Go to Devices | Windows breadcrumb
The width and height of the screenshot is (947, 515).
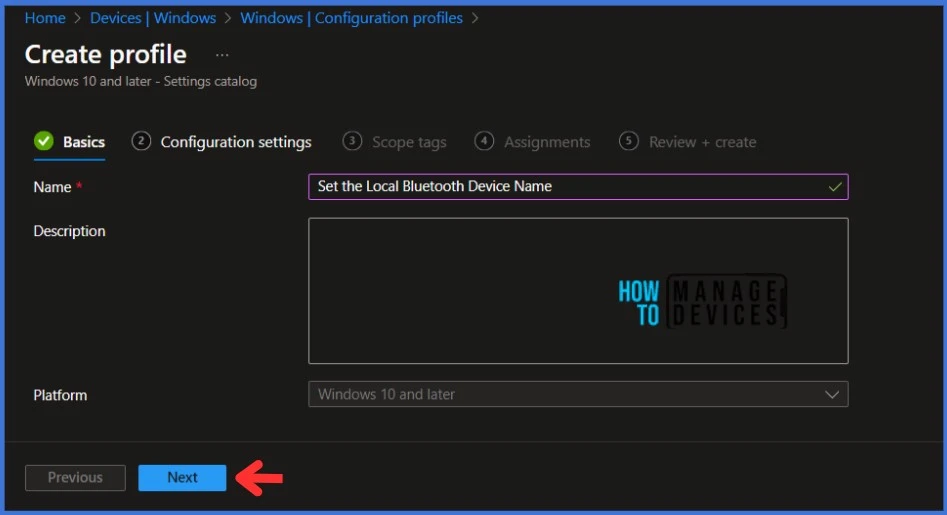pos(153,18)
